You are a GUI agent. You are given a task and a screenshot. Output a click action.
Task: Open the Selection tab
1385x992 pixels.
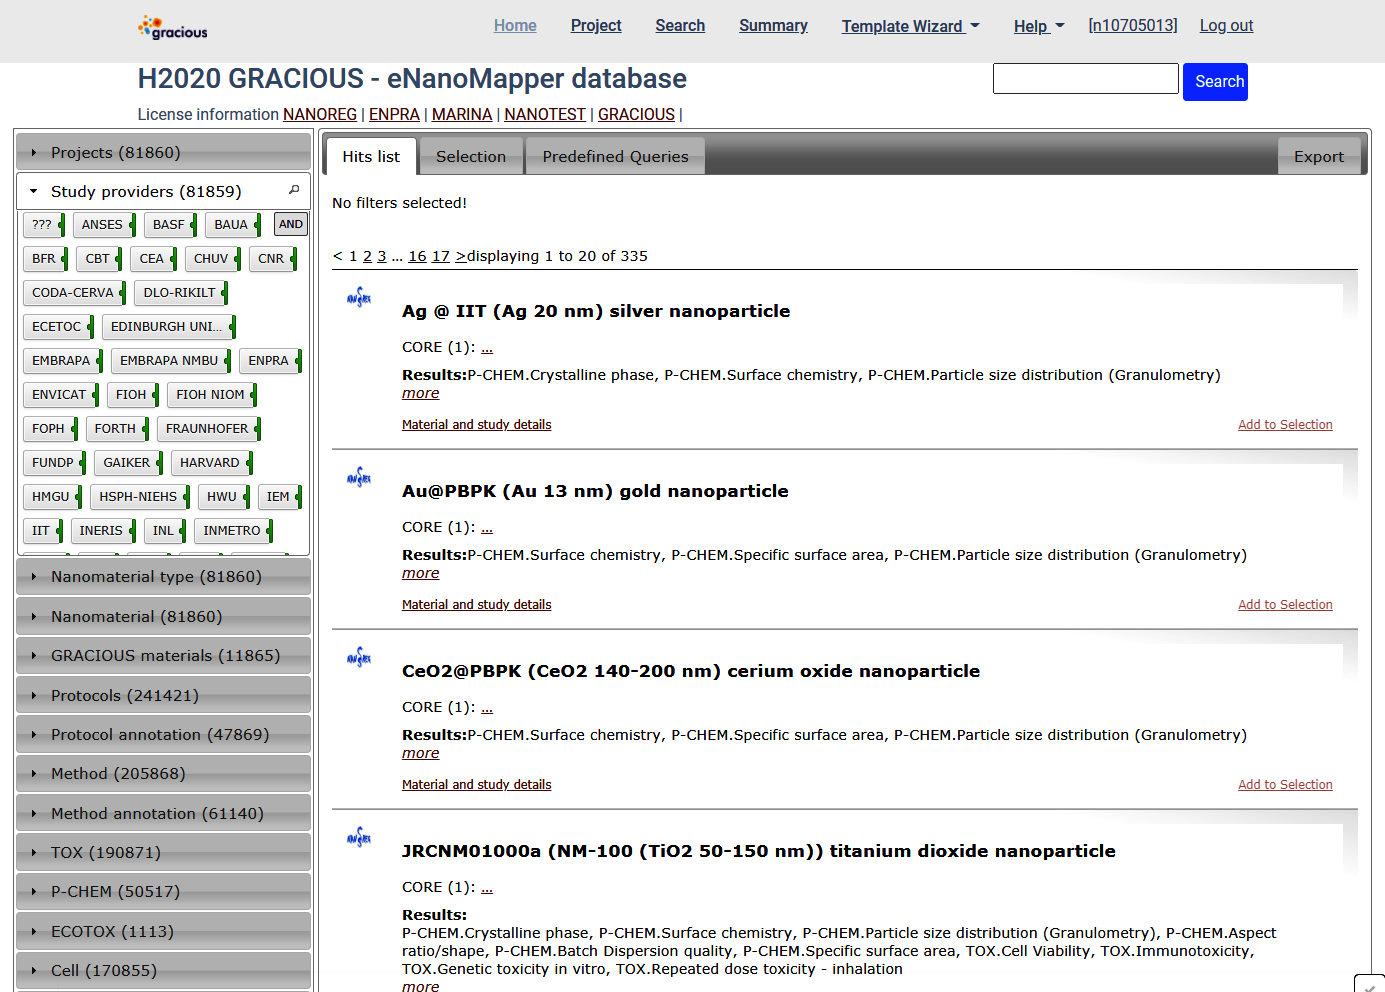[470, 157]
